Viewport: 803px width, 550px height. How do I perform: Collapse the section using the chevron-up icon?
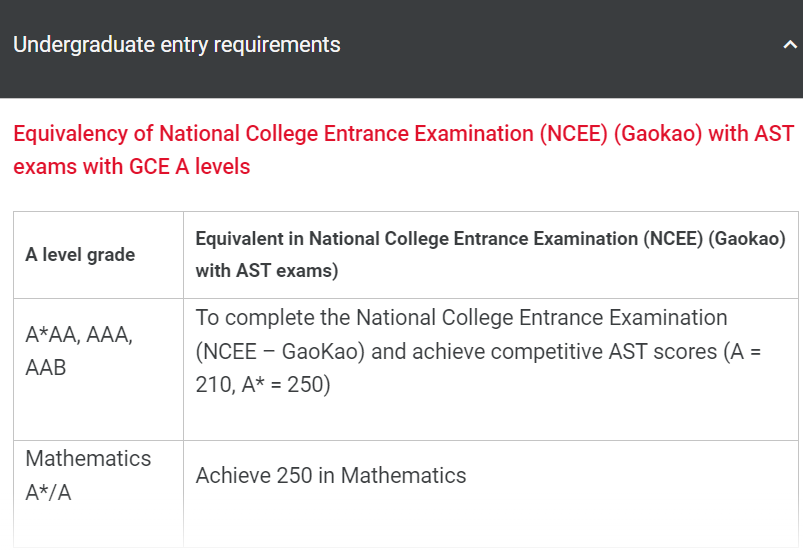point(790,45)
